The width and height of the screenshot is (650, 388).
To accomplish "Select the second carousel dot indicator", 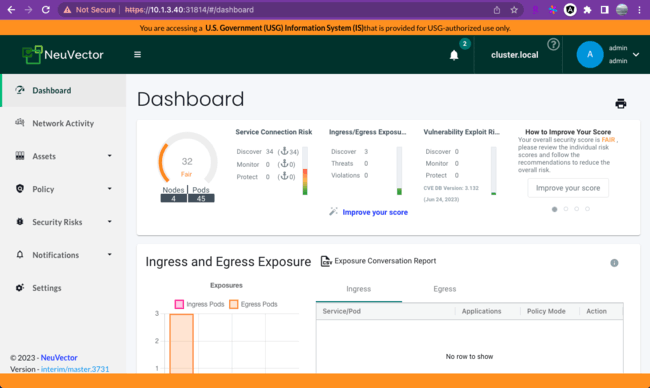I will pyautogui.click(x=565, y=209).
